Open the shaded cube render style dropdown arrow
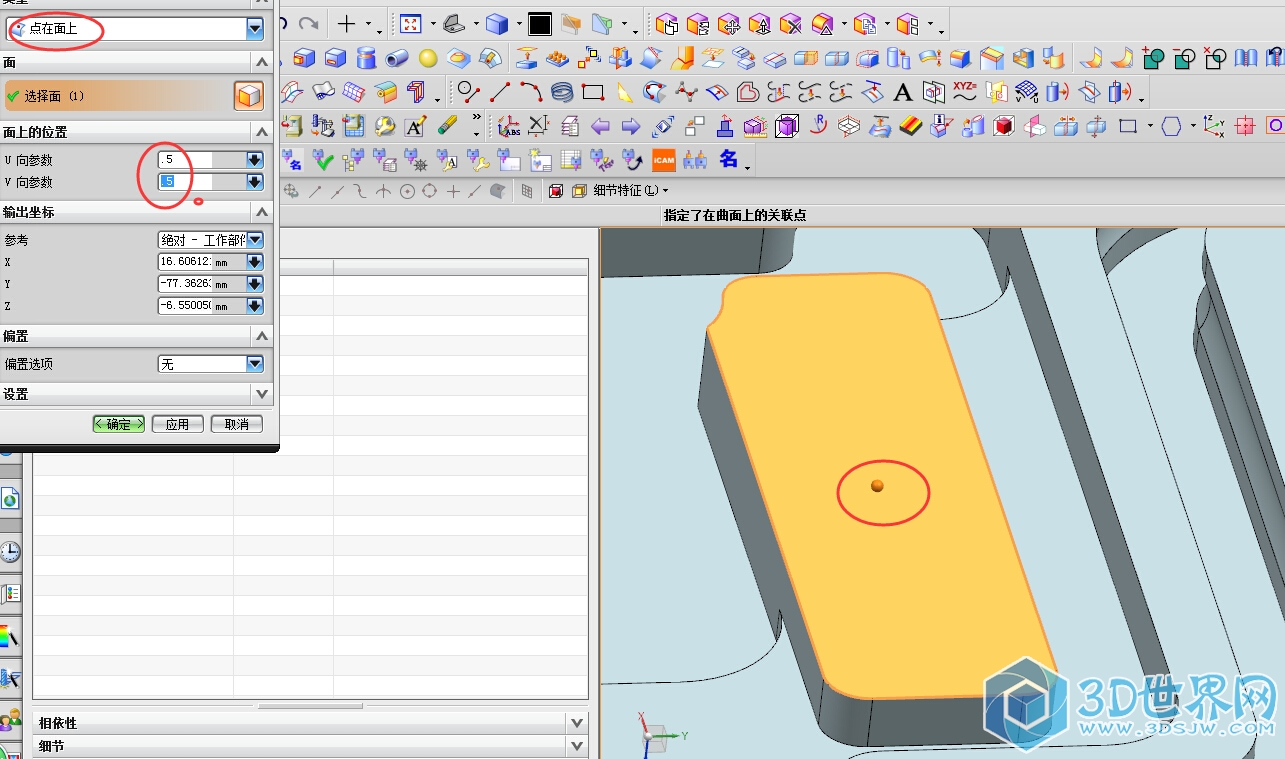The width and height of the screenshot is (1285, 759). click(519, 24)
